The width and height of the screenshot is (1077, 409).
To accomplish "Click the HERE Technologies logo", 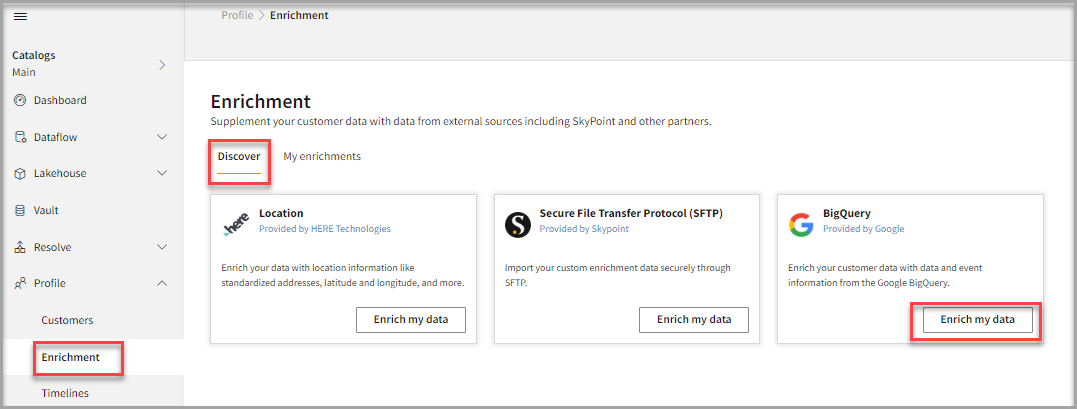I will tap(235, 226).
